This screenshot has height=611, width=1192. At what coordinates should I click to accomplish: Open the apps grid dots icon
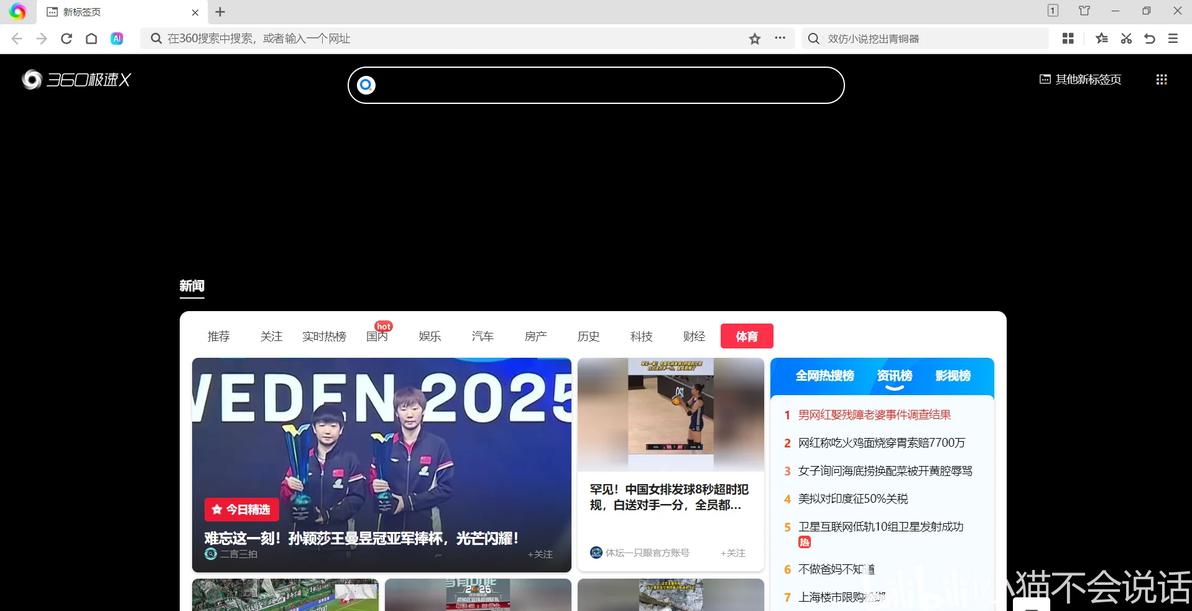(x=1162, y=79)
